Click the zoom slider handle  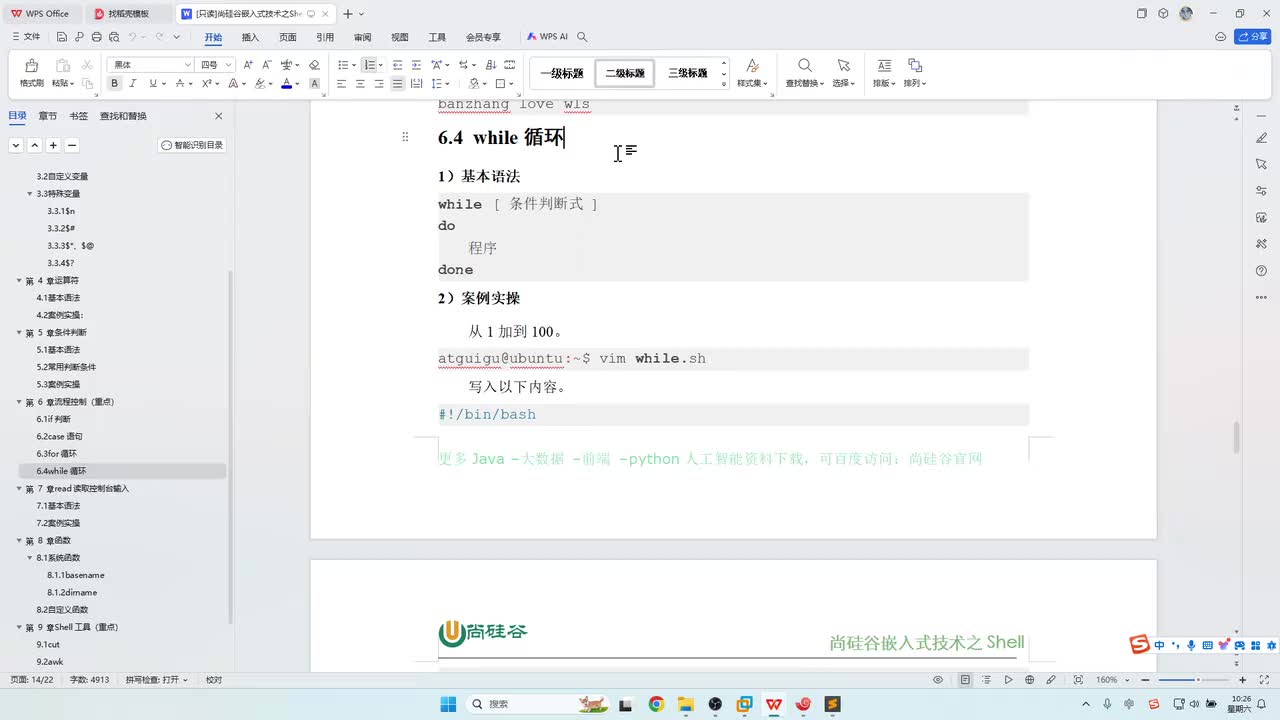[1199, 680]
